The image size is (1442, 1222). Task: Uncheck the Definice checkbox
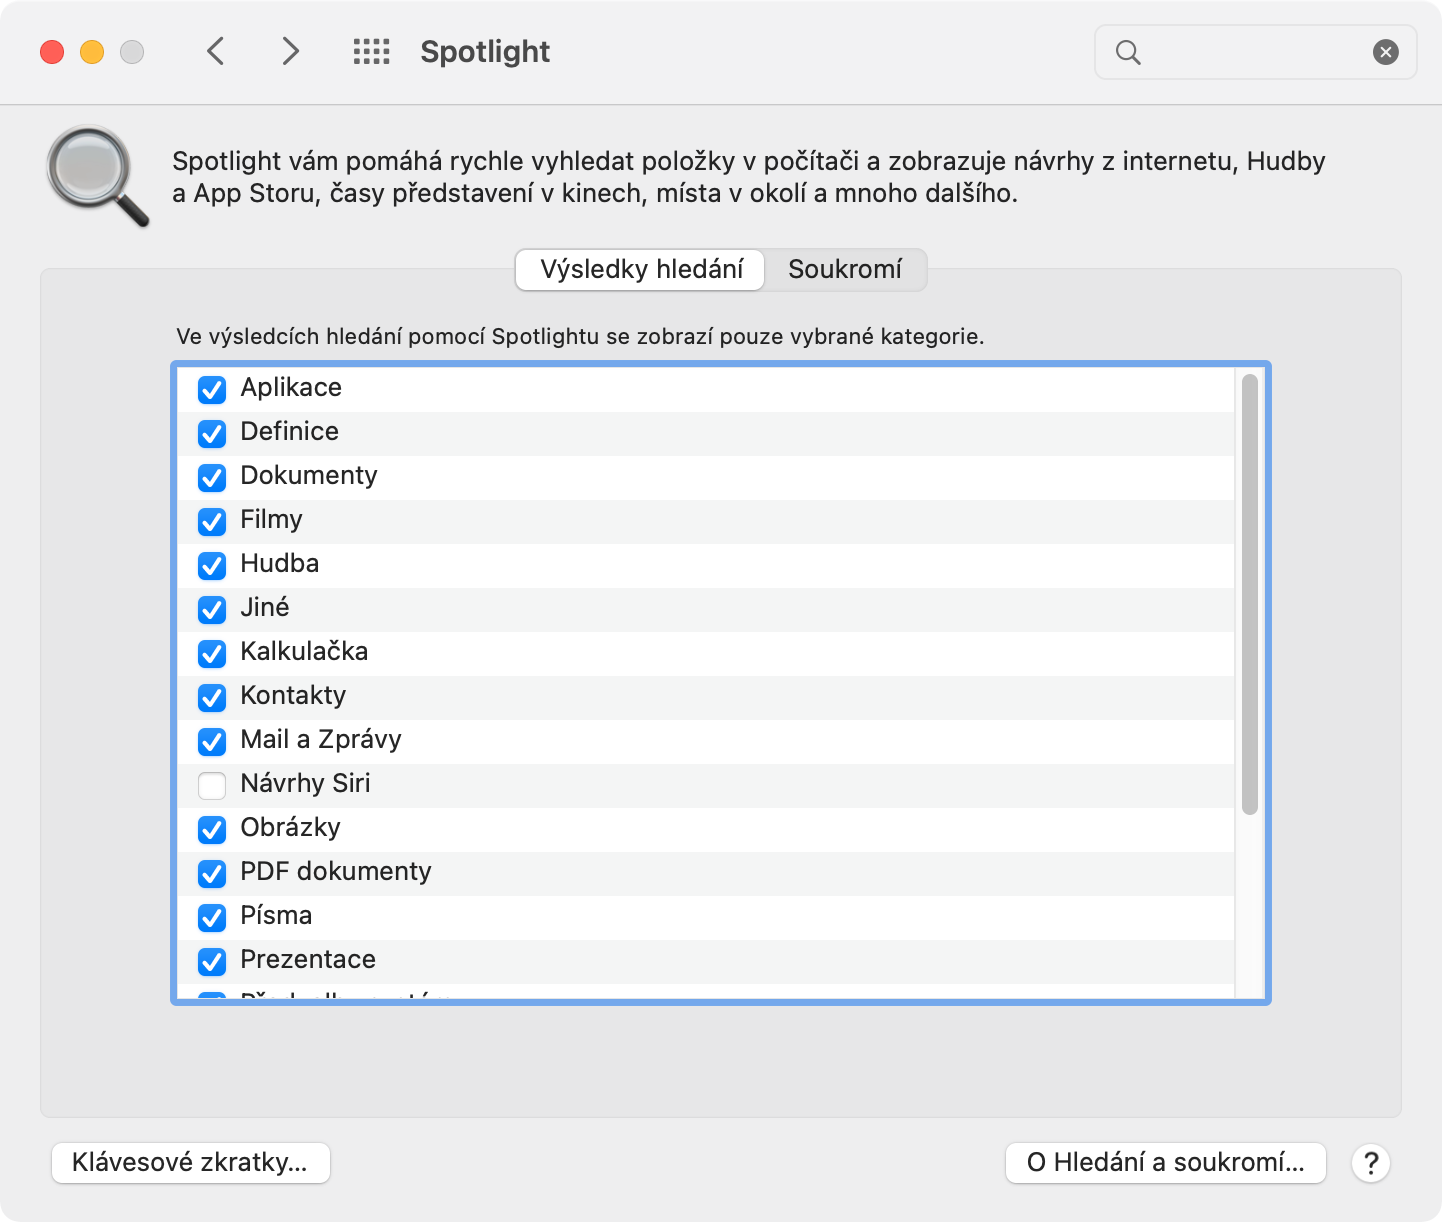click(212, 433)
